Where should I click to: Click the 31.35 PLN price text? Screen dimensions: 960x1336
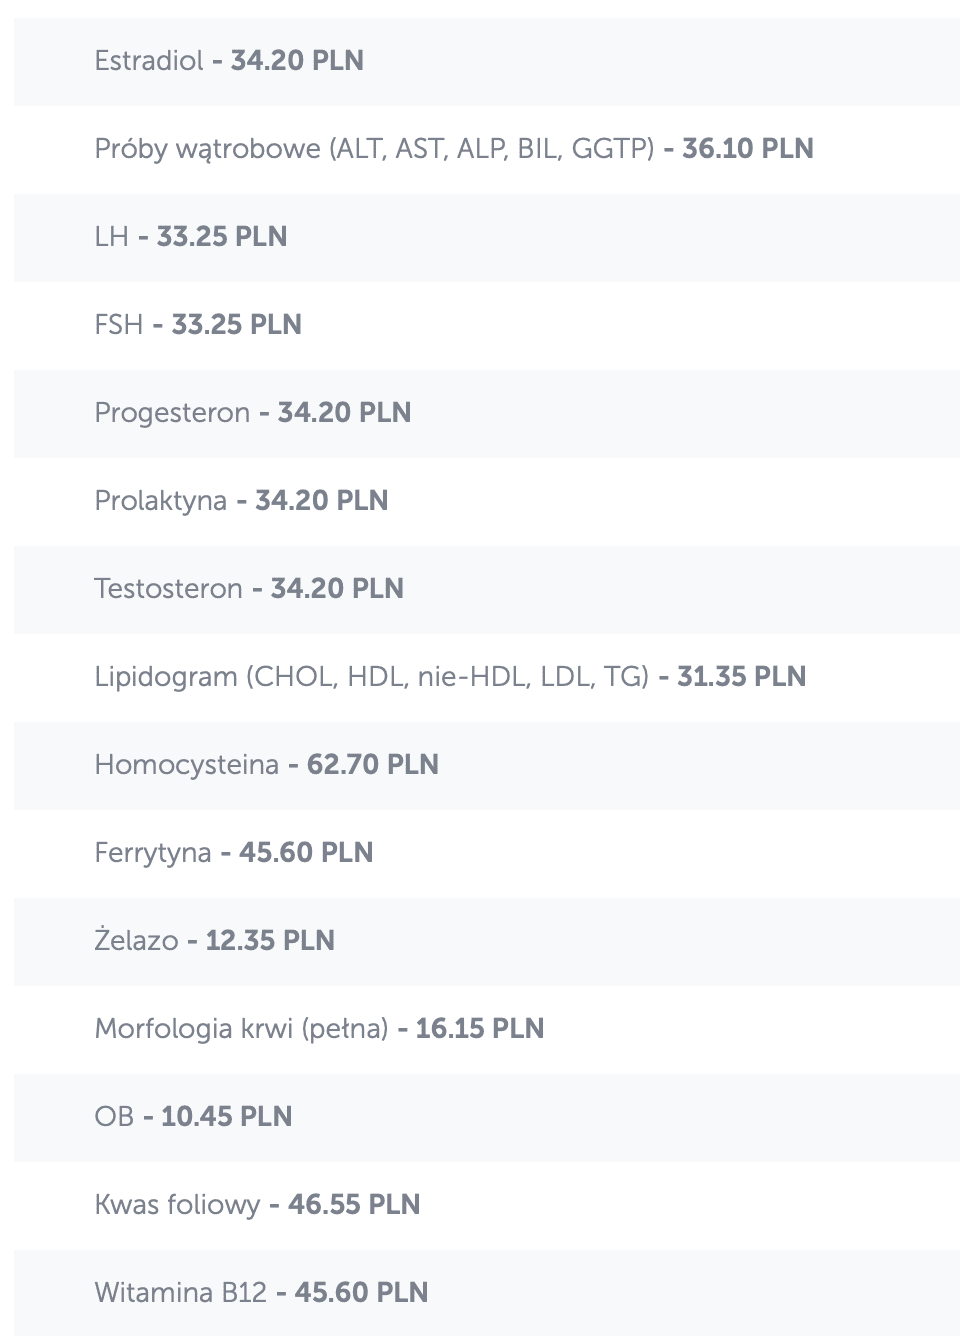pos(741,677)
